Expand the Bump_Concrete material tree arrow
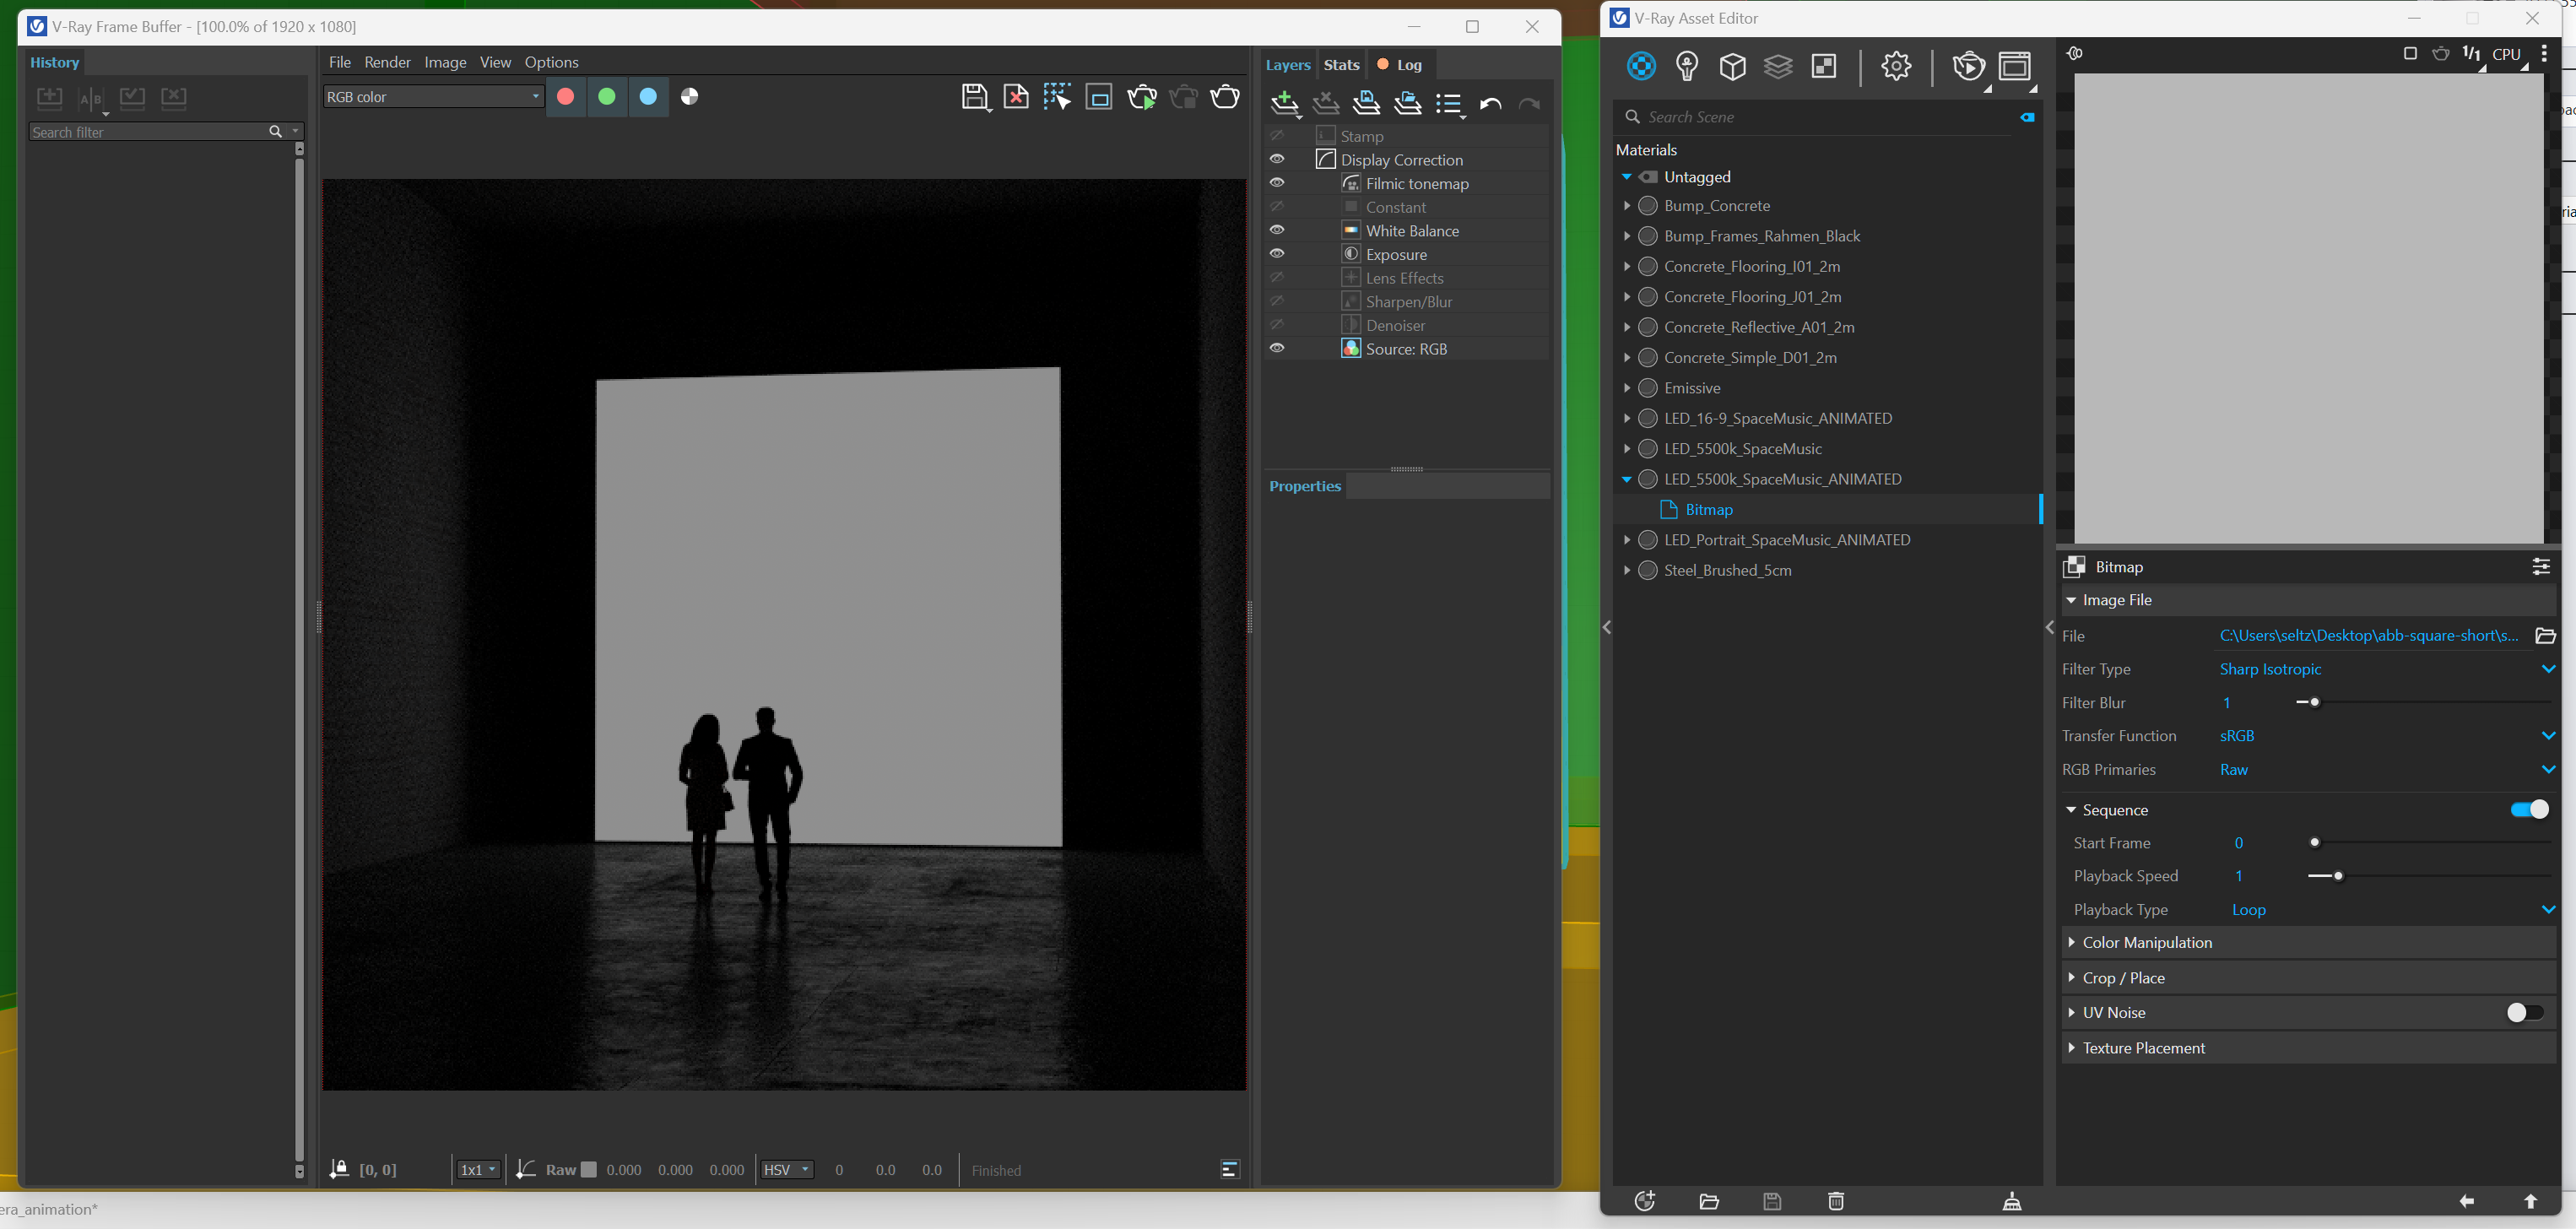The height and width of the screenshot is (1229, 2576). [x=1627, y=206]
